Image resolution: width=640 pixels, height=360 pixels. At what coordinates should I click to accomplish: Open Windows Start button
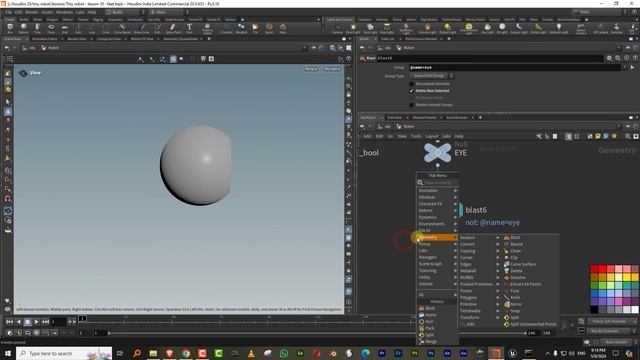[7, 353]
